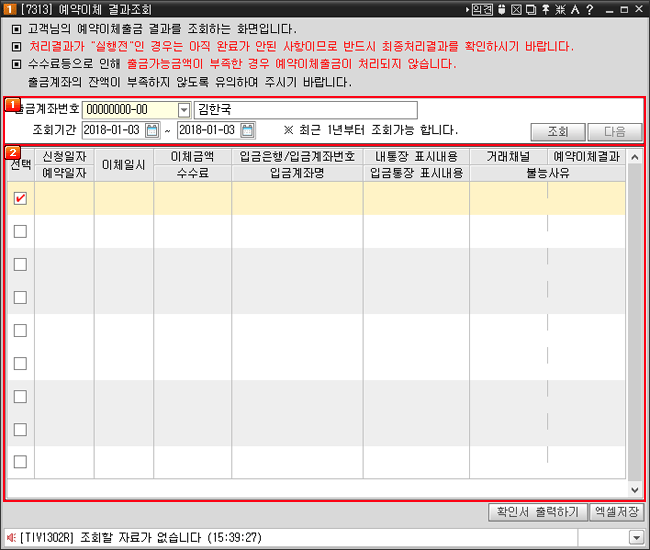The image size is (650, 550).
Task: Expand the status message dropdown at bottom
Action: coord(636,537)
